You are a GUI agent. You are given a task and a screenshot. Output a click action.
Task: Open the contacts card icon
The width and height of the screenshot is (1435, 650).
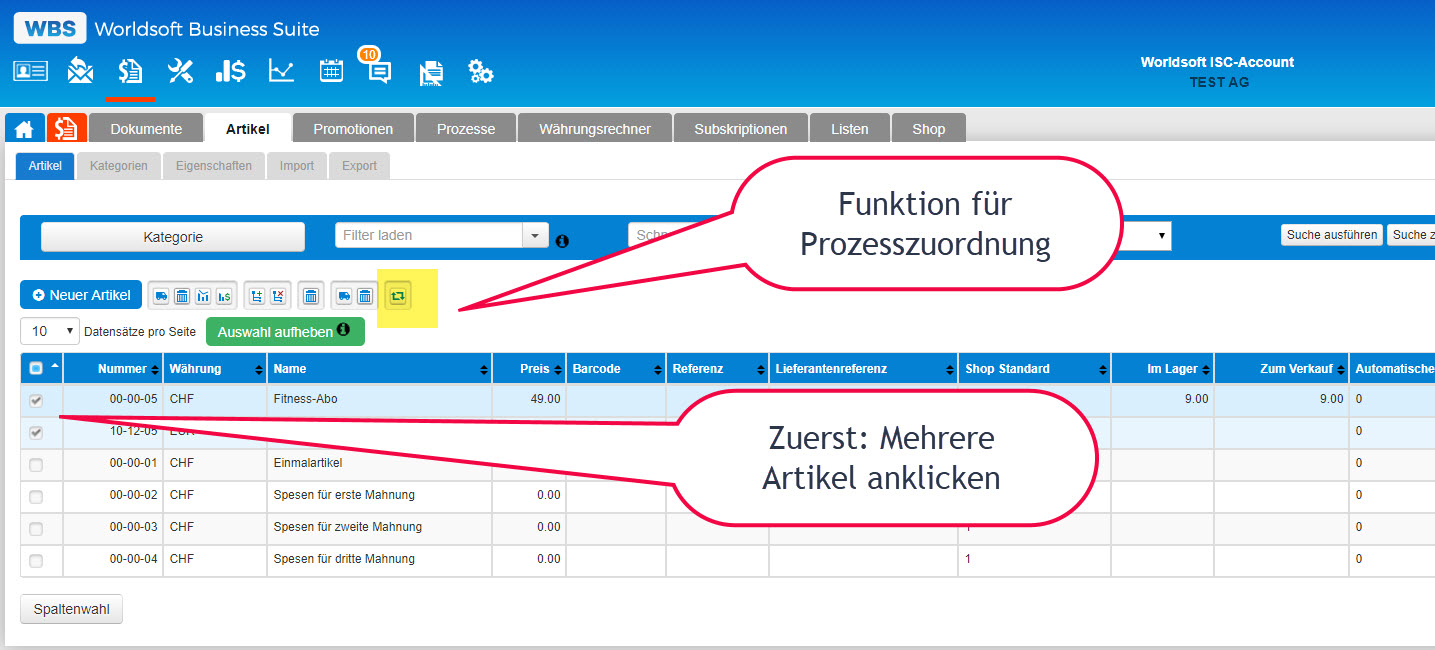point(30,71)
